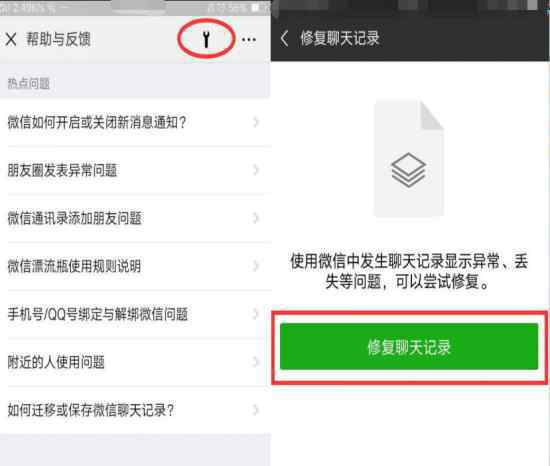Open 微信漂流瓶使用规则说明 item
The height and width of the screenshot is (466, 550).
[x=135, y=266]
